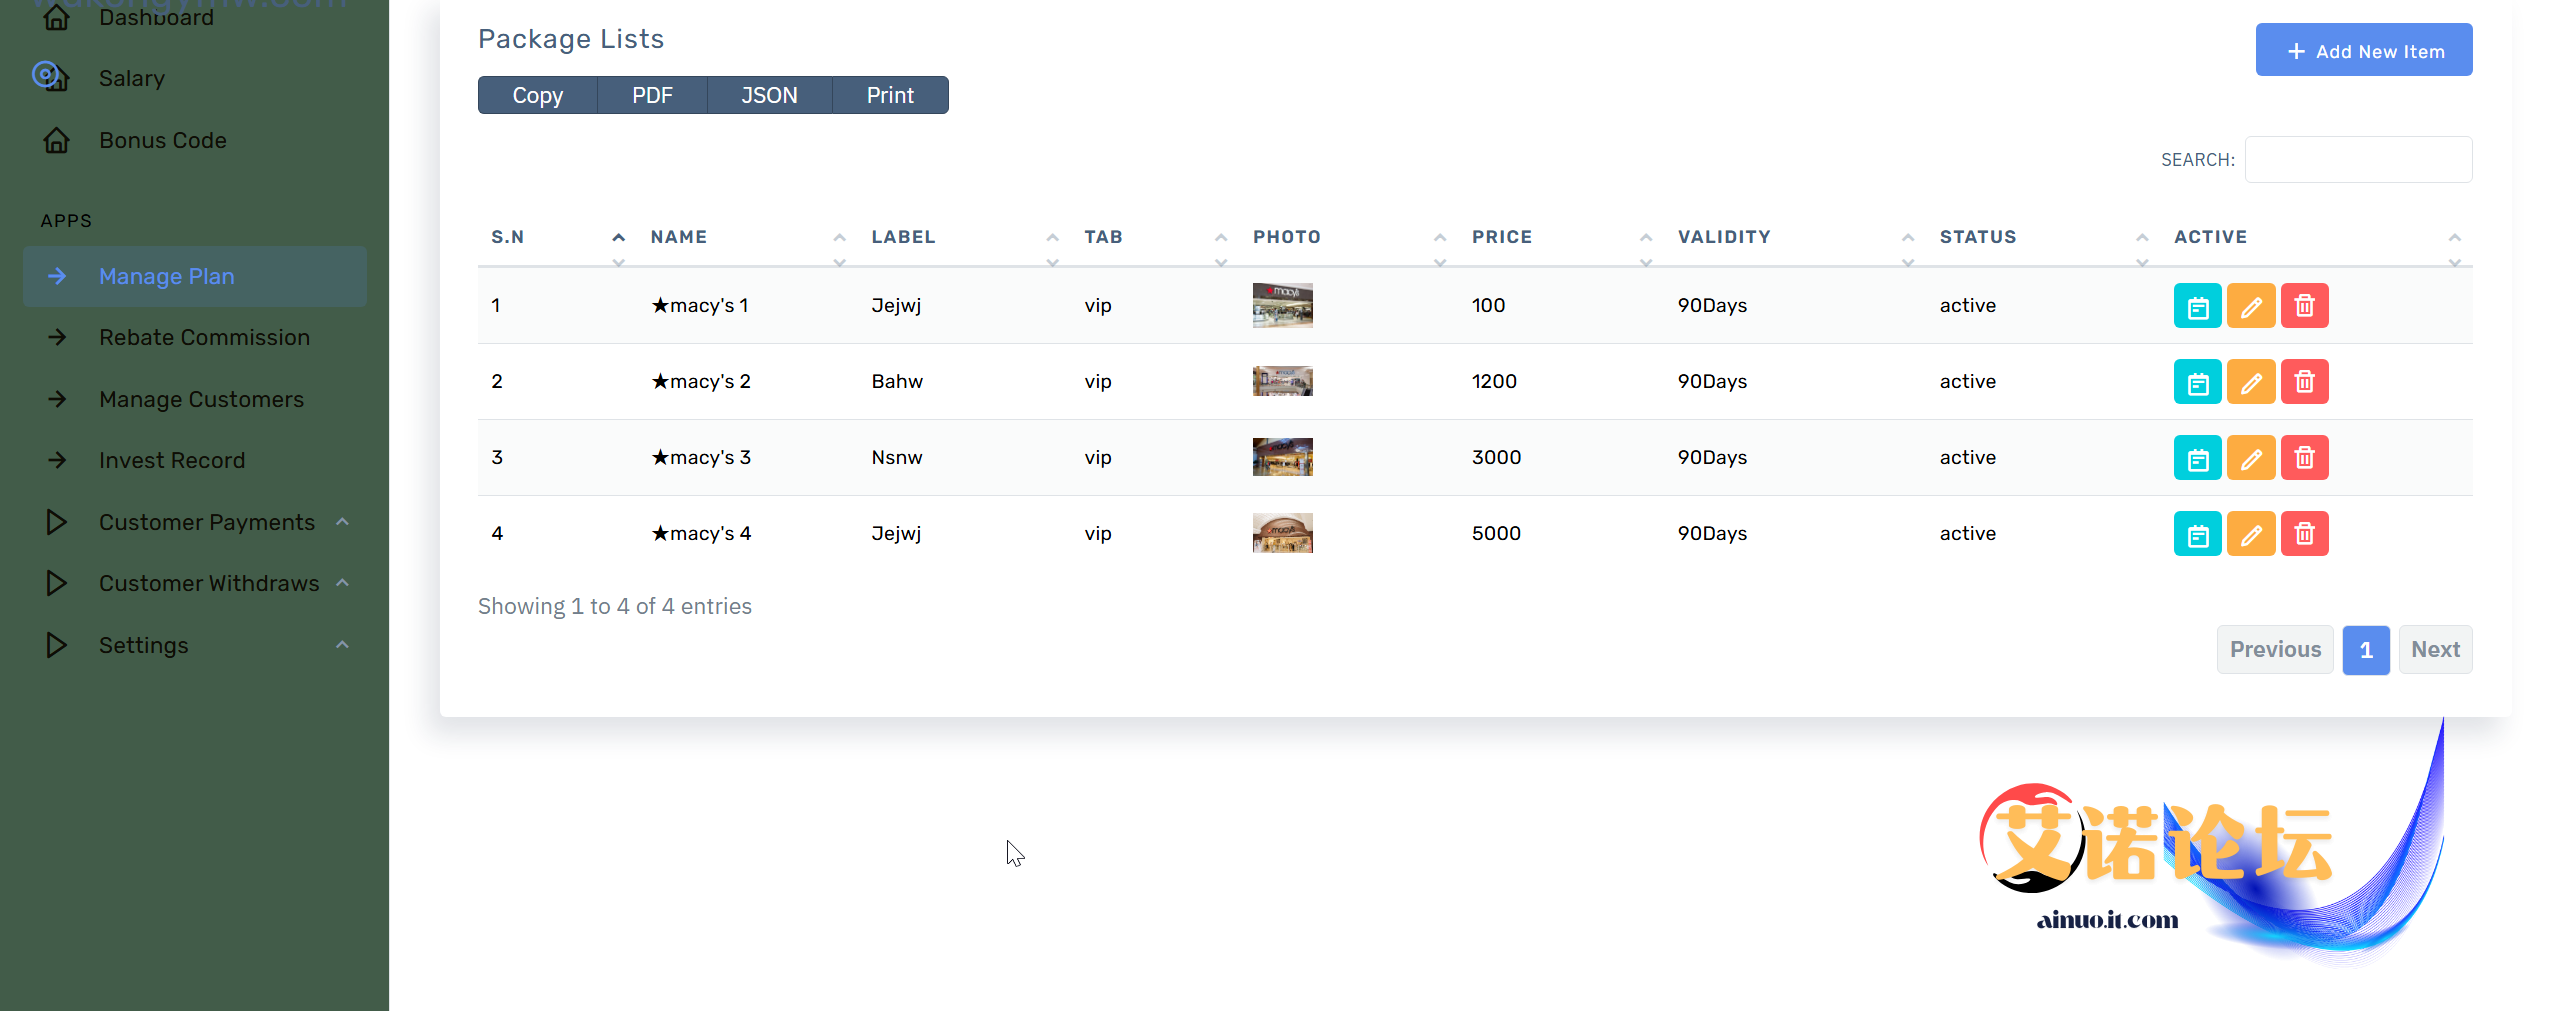Click the Copy export button
2560x1011 pixels.
click(x=538, y=95)
